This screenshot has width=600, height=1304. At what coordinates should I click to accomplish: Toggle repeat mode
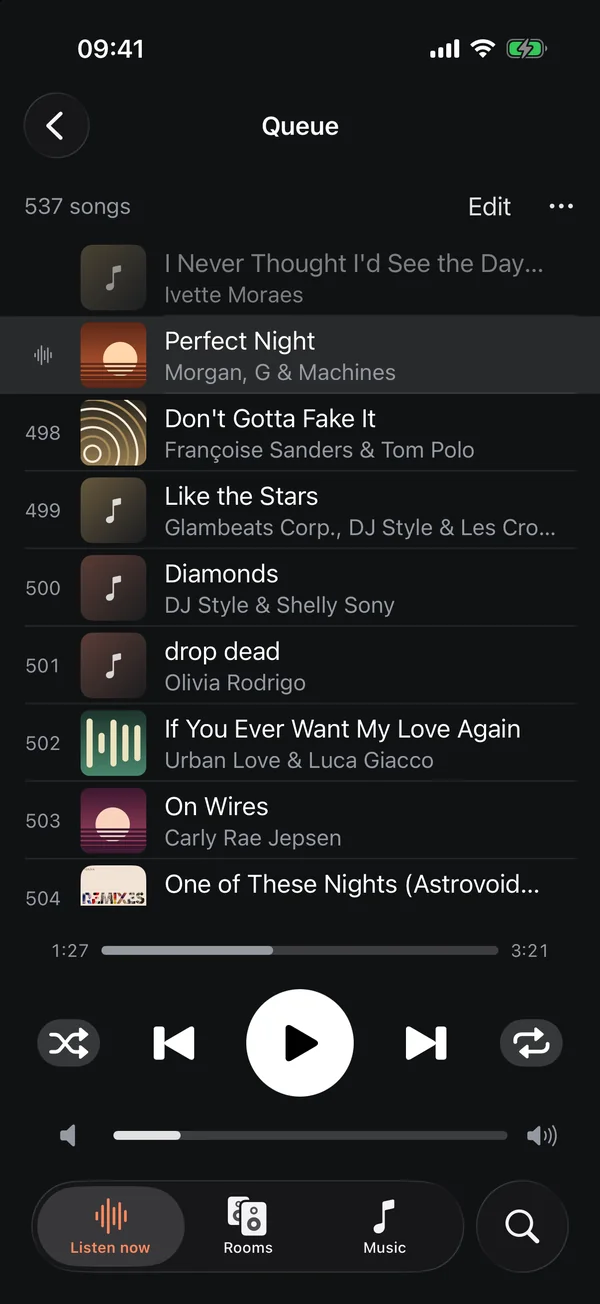click(x=531, y=1044)
